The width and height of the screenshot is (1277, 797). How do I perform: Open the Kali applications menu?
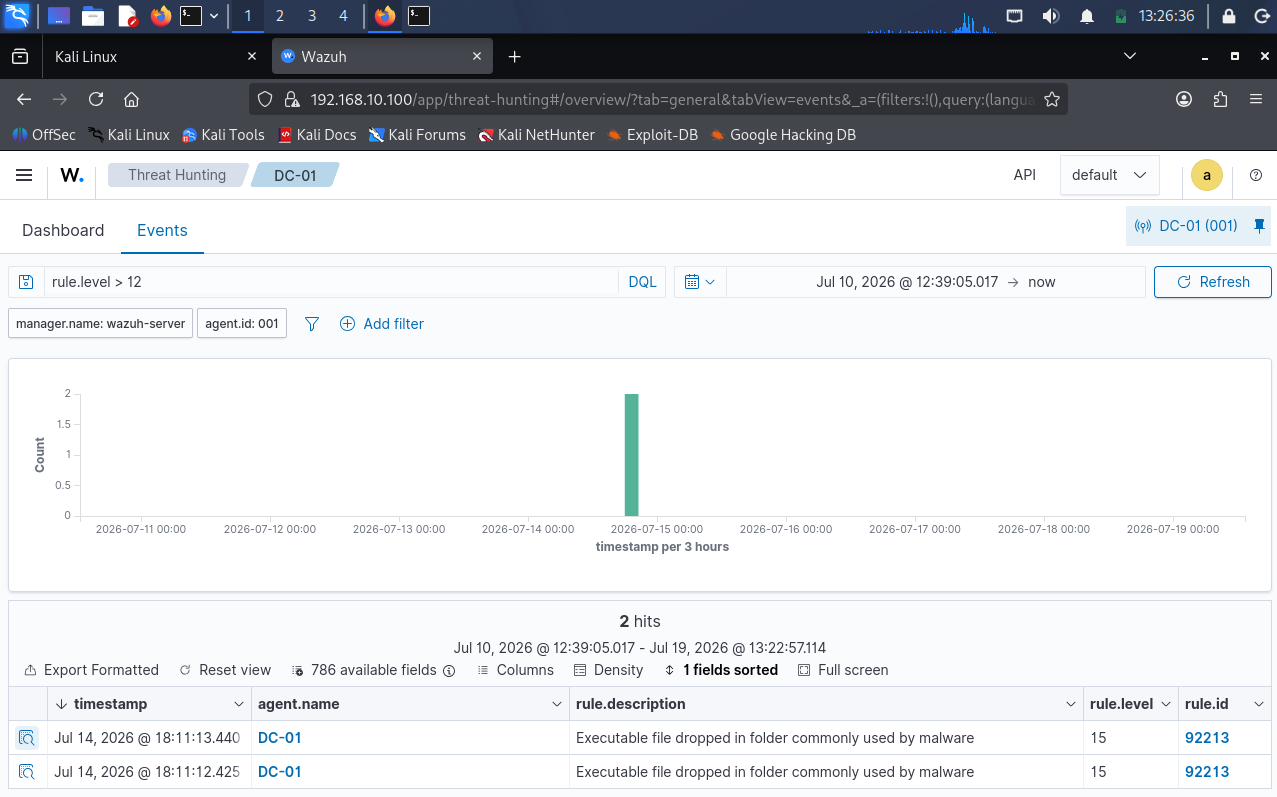click(18, 16)
